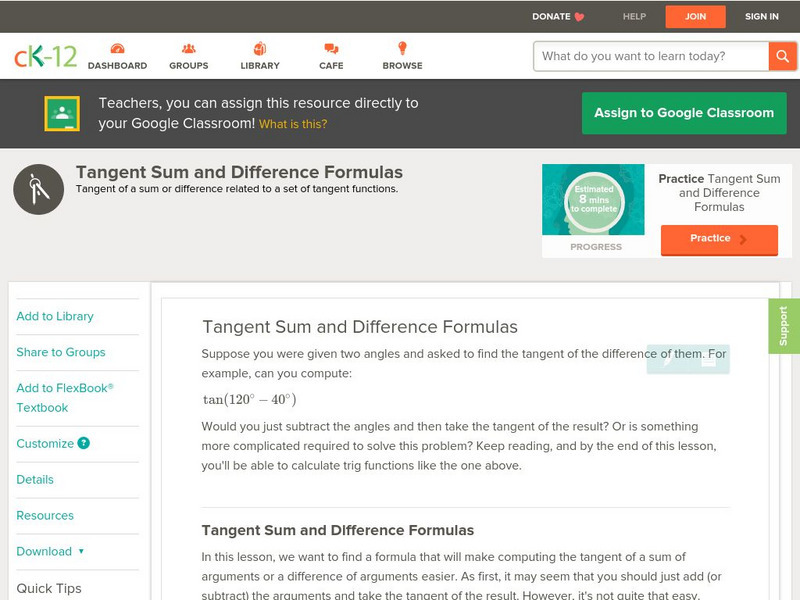This screenshot has width=800, height=600.
Task: Click the bold 'Tangent Sum and Difference Formulas' section heading
Action: [338, 530]
